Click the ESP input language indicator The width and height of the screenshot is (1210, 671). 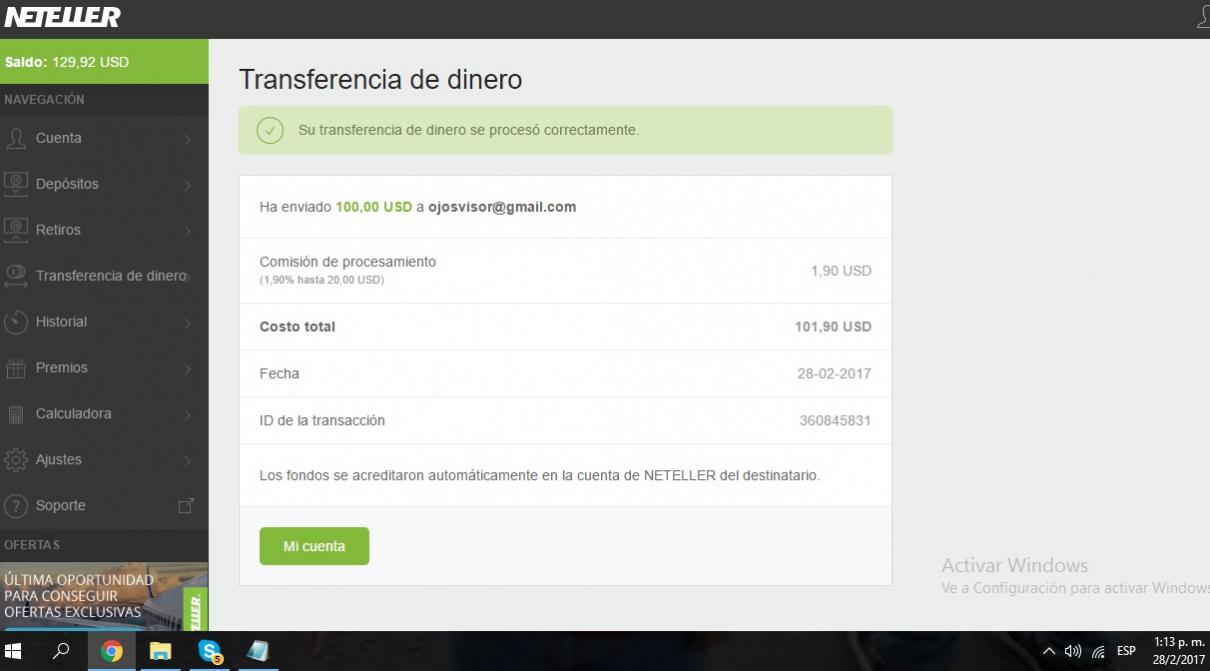(1126, 651)
